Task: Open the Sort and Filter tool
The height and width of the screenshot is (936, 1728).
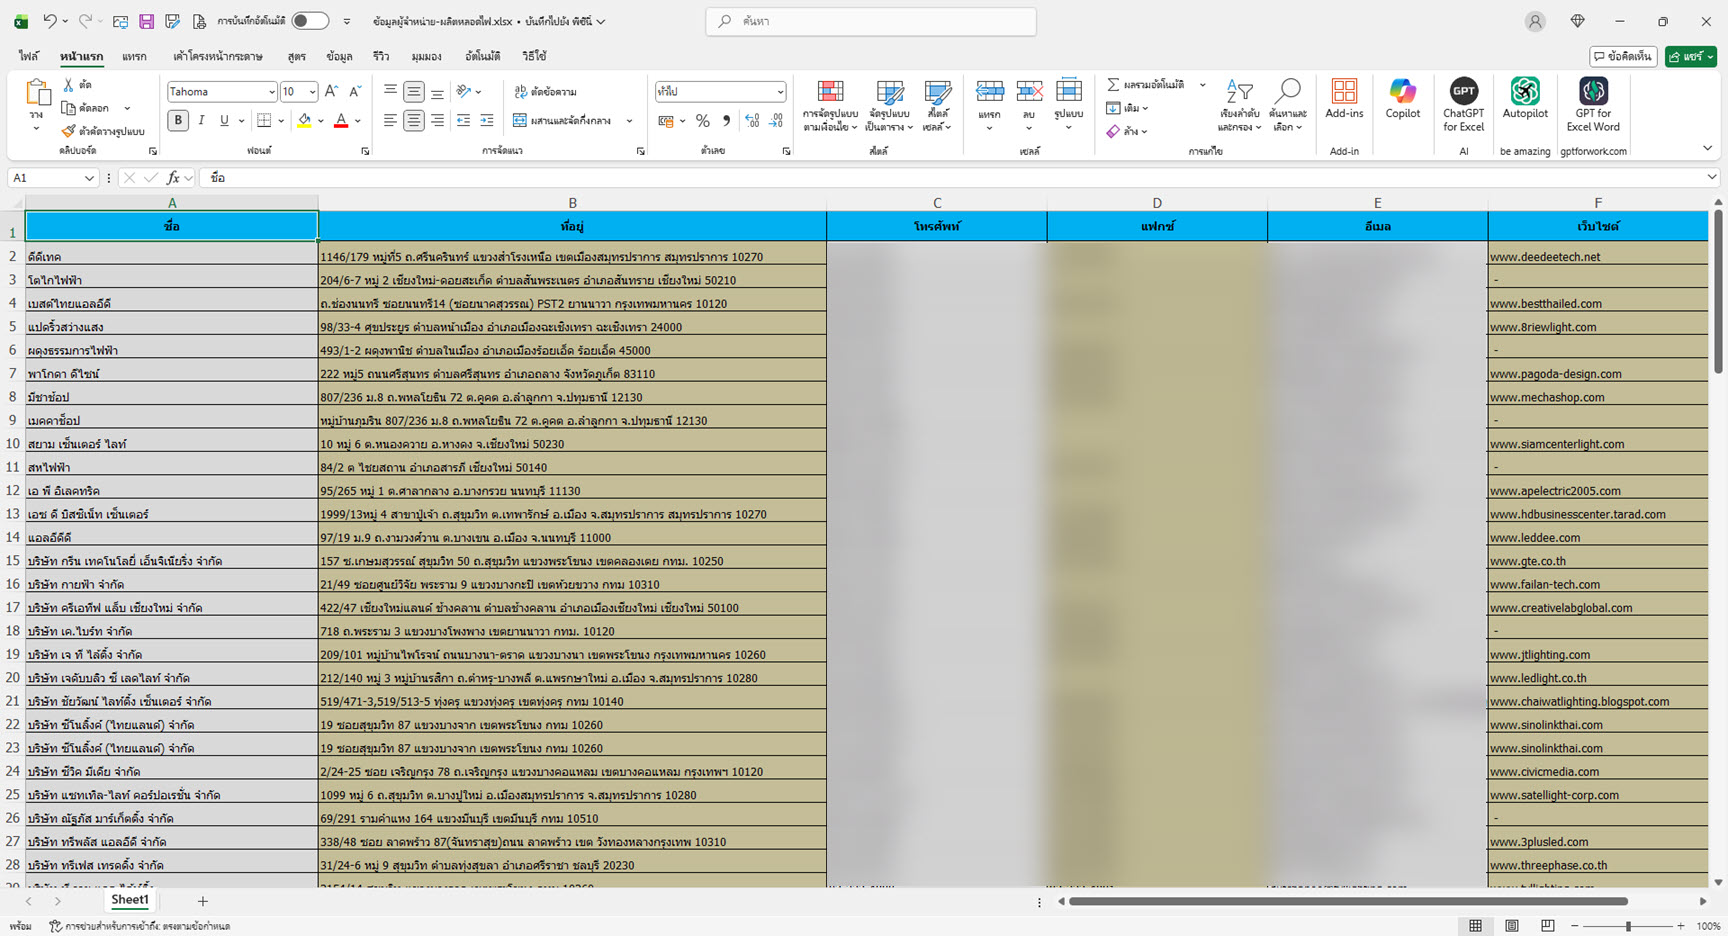Action: pyautogui.click(x=1239, y=104)
